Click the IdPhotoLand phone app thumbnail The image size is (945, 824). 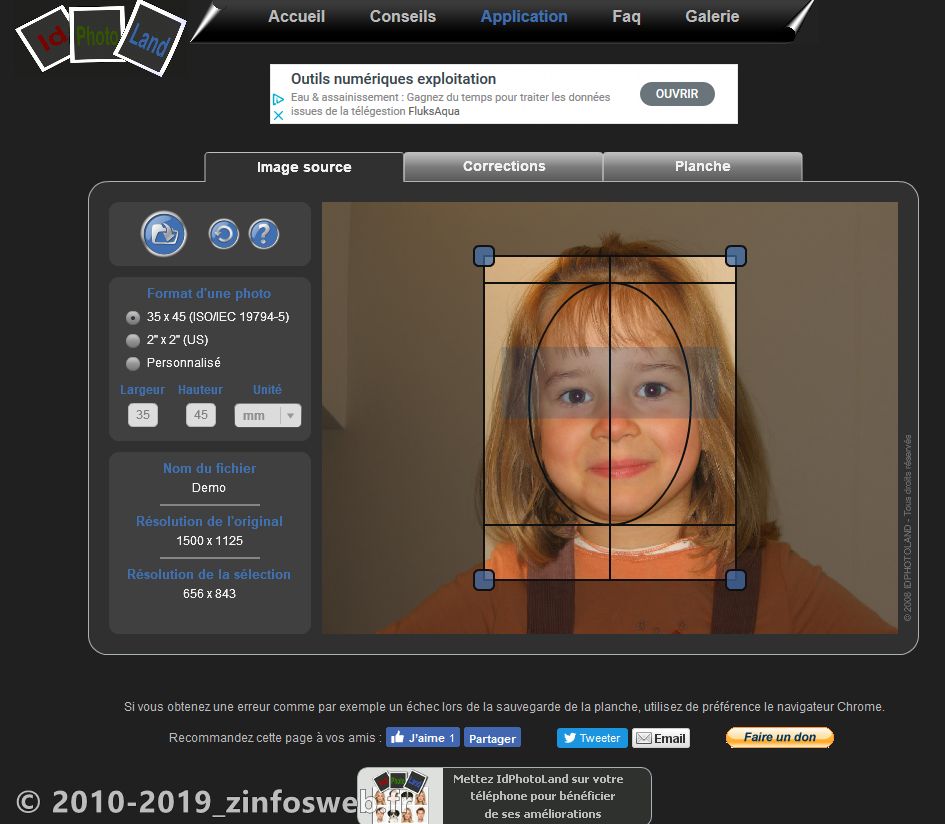[399, 795]
